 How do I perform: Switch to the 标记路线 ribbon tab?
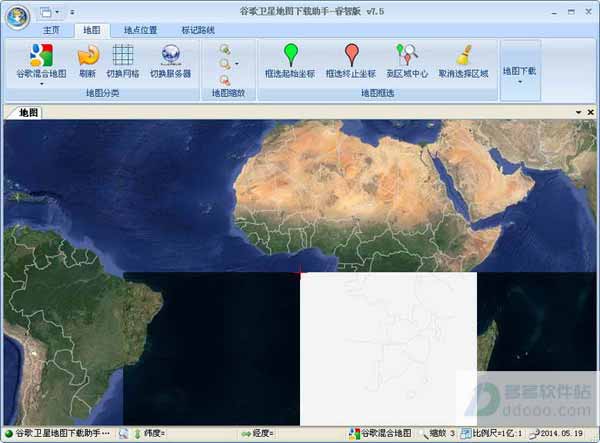pos(197,30)
